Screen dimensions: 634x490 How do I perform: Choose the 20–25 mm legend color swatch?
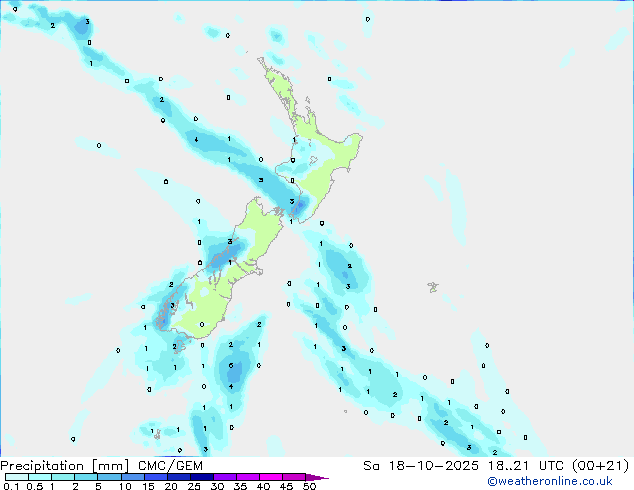tap(179, 477)
